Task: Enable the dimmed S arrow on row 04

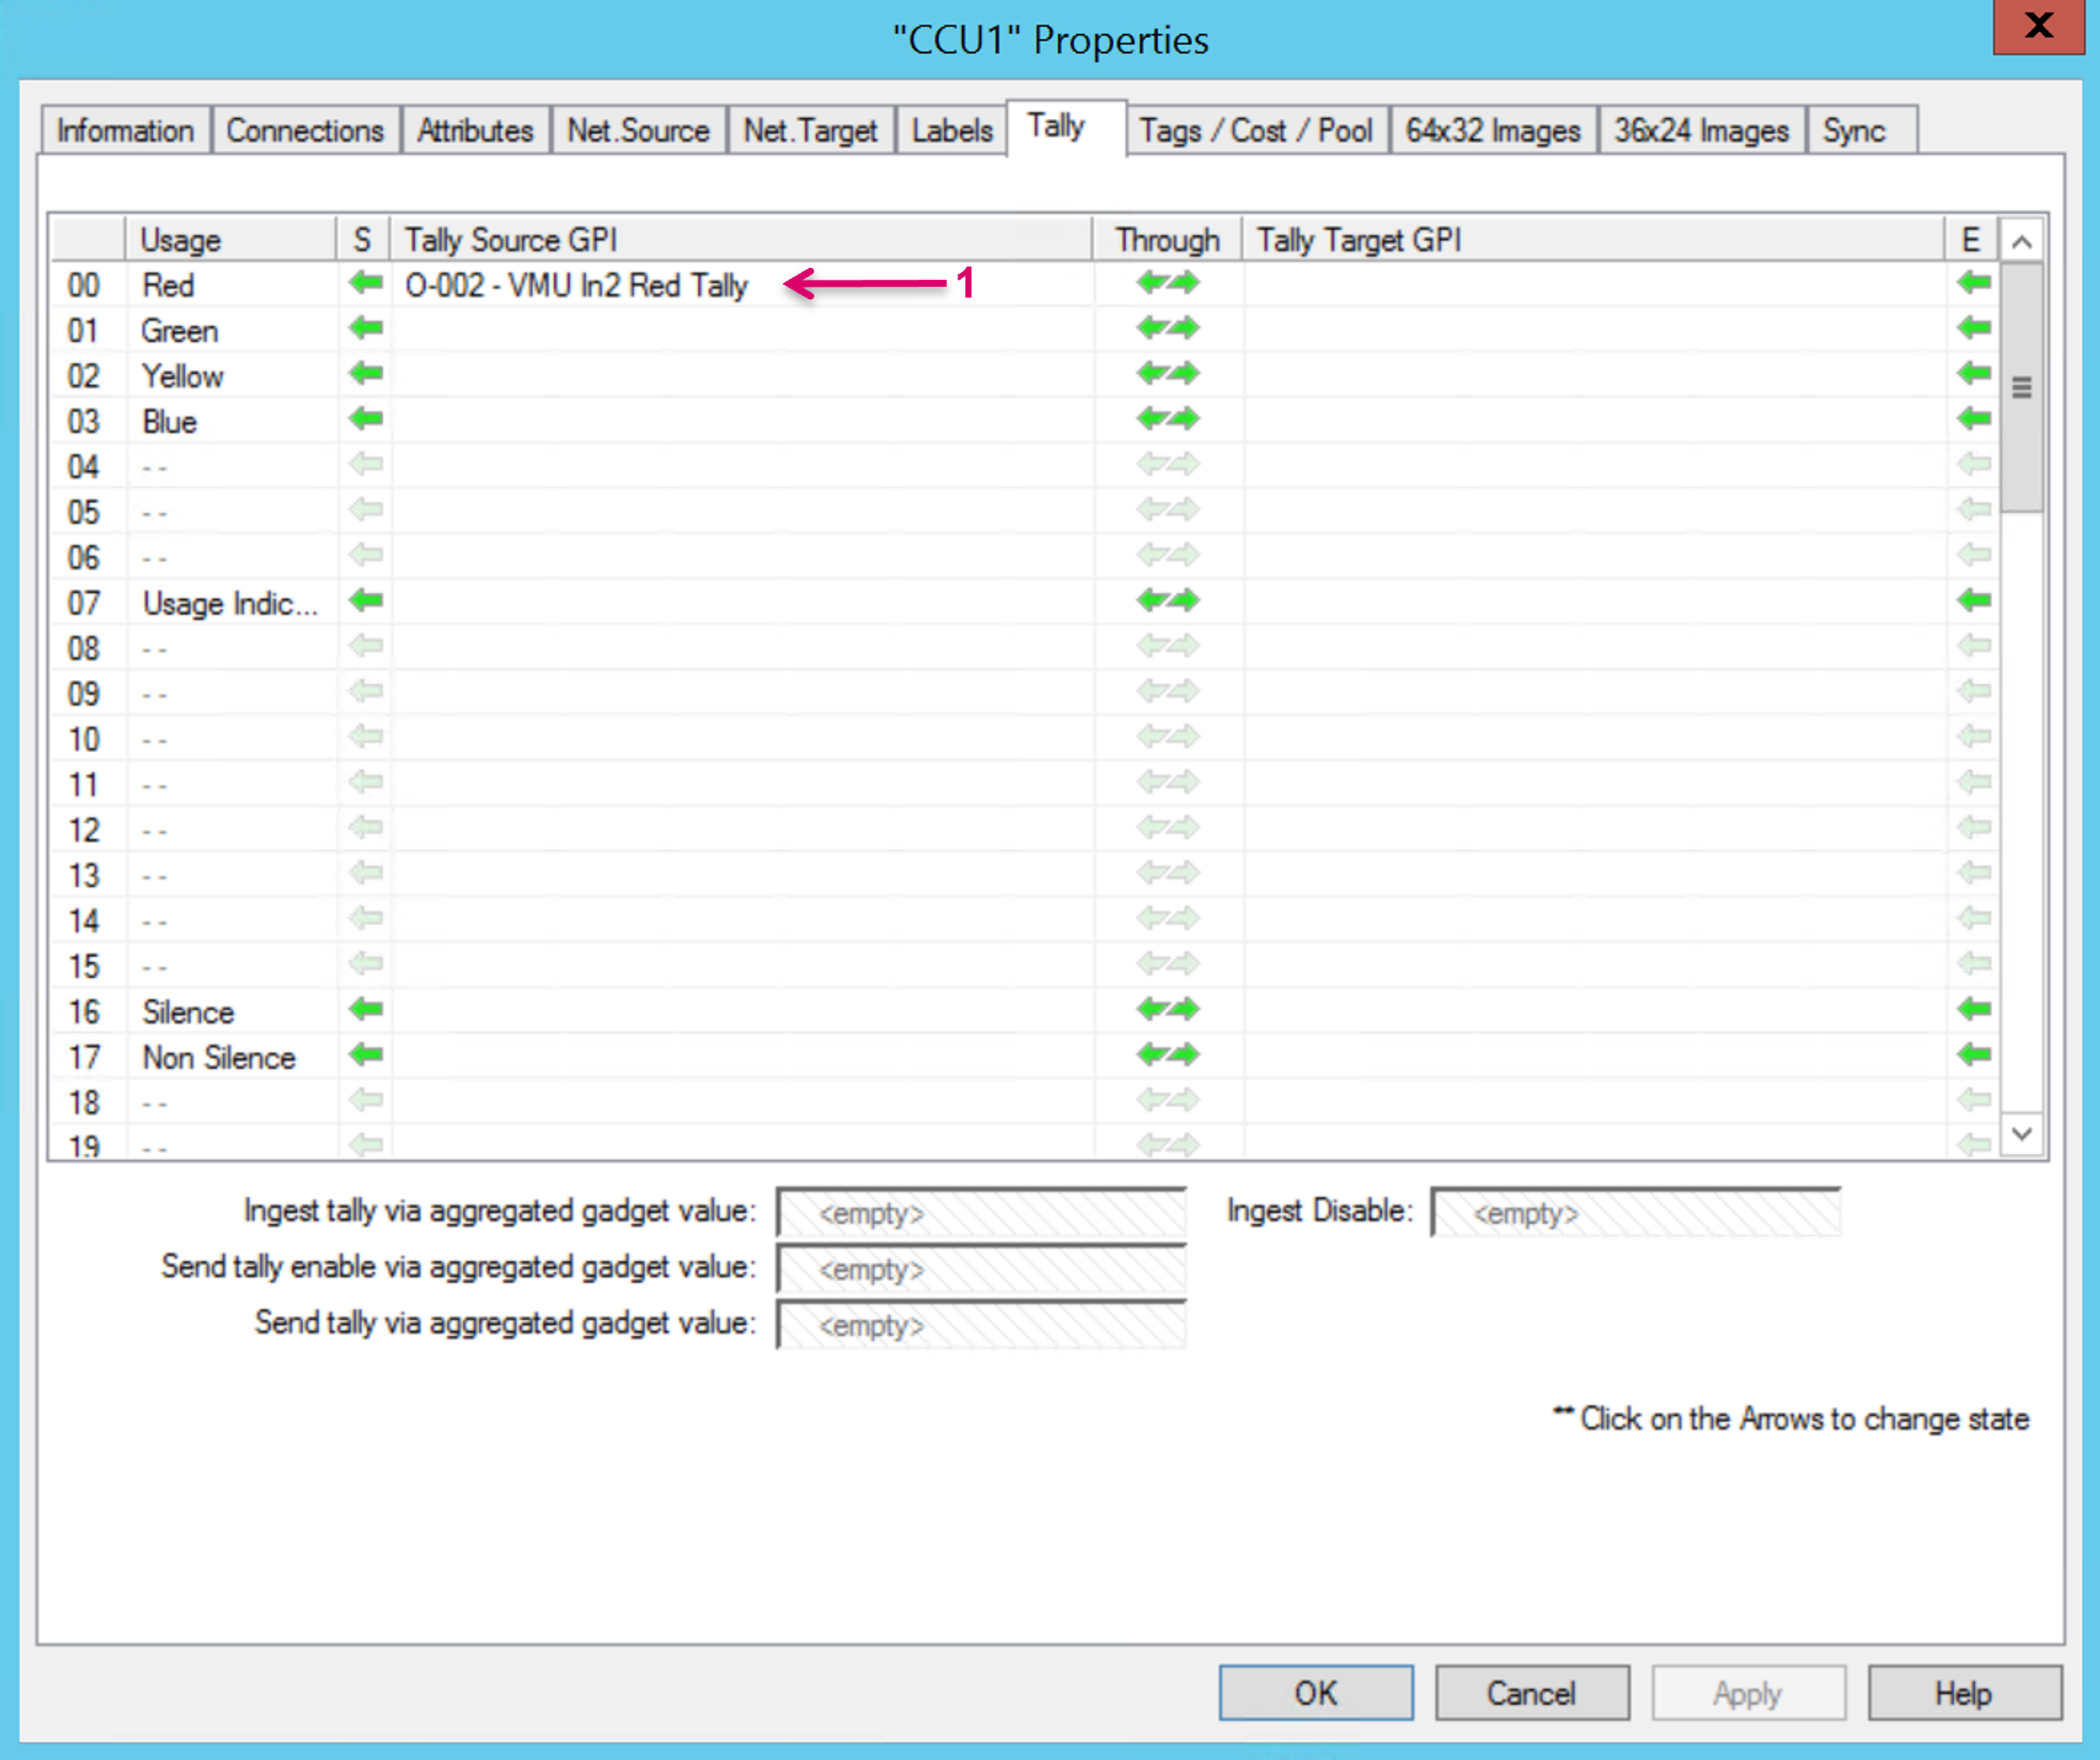Action: [366, 465]
